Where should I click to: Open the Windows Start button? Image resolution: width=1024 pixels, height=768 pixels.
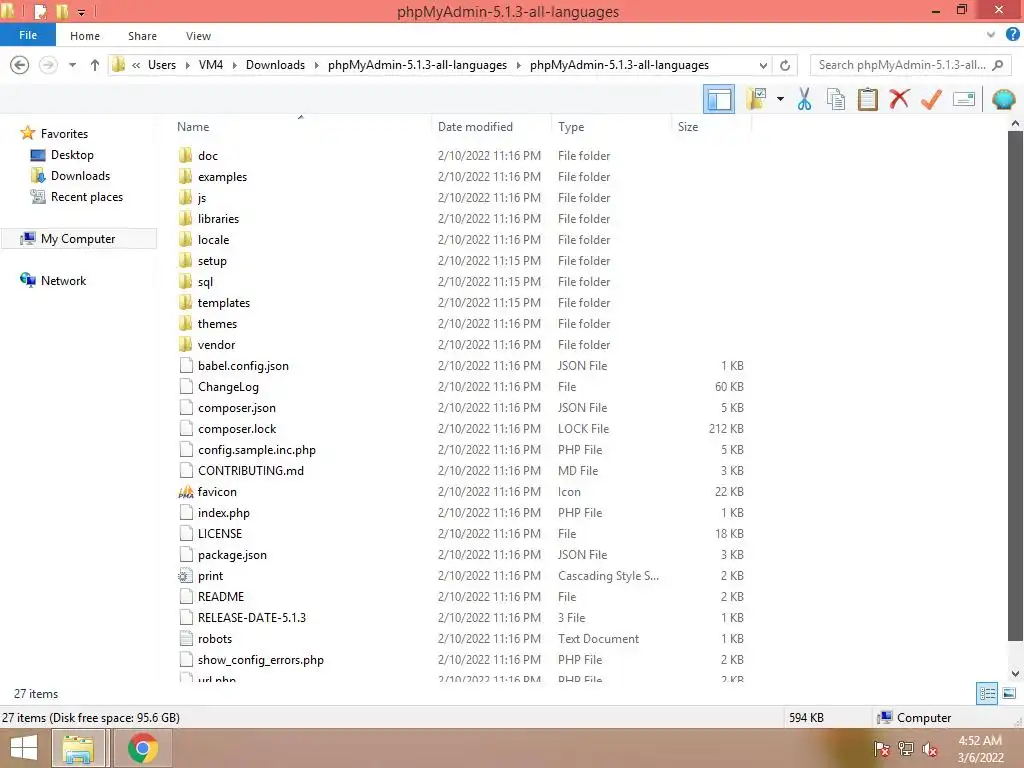pos(24,748)
